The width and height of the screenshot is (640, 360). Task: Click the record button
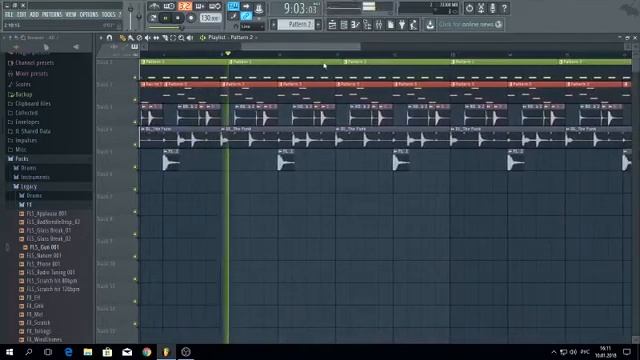click(191, 18)
